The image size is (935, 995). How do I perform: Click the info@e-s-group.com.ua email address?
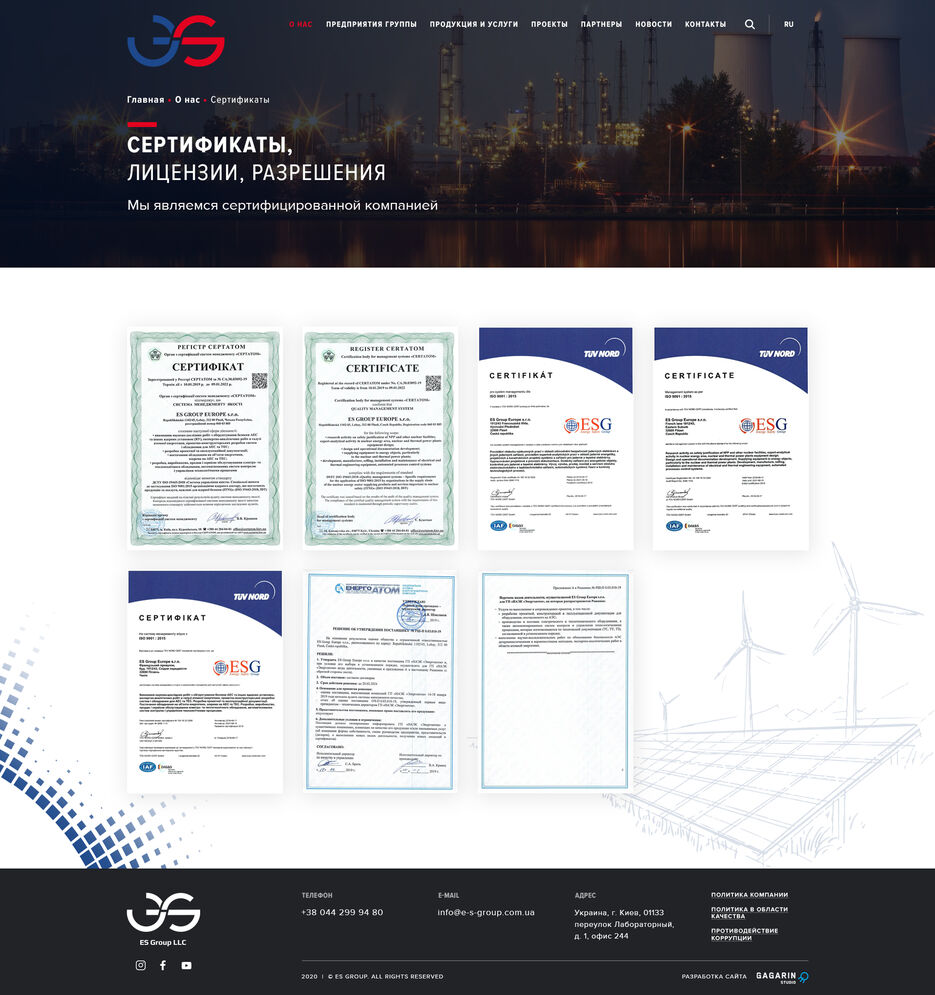[x=486, y=912]
